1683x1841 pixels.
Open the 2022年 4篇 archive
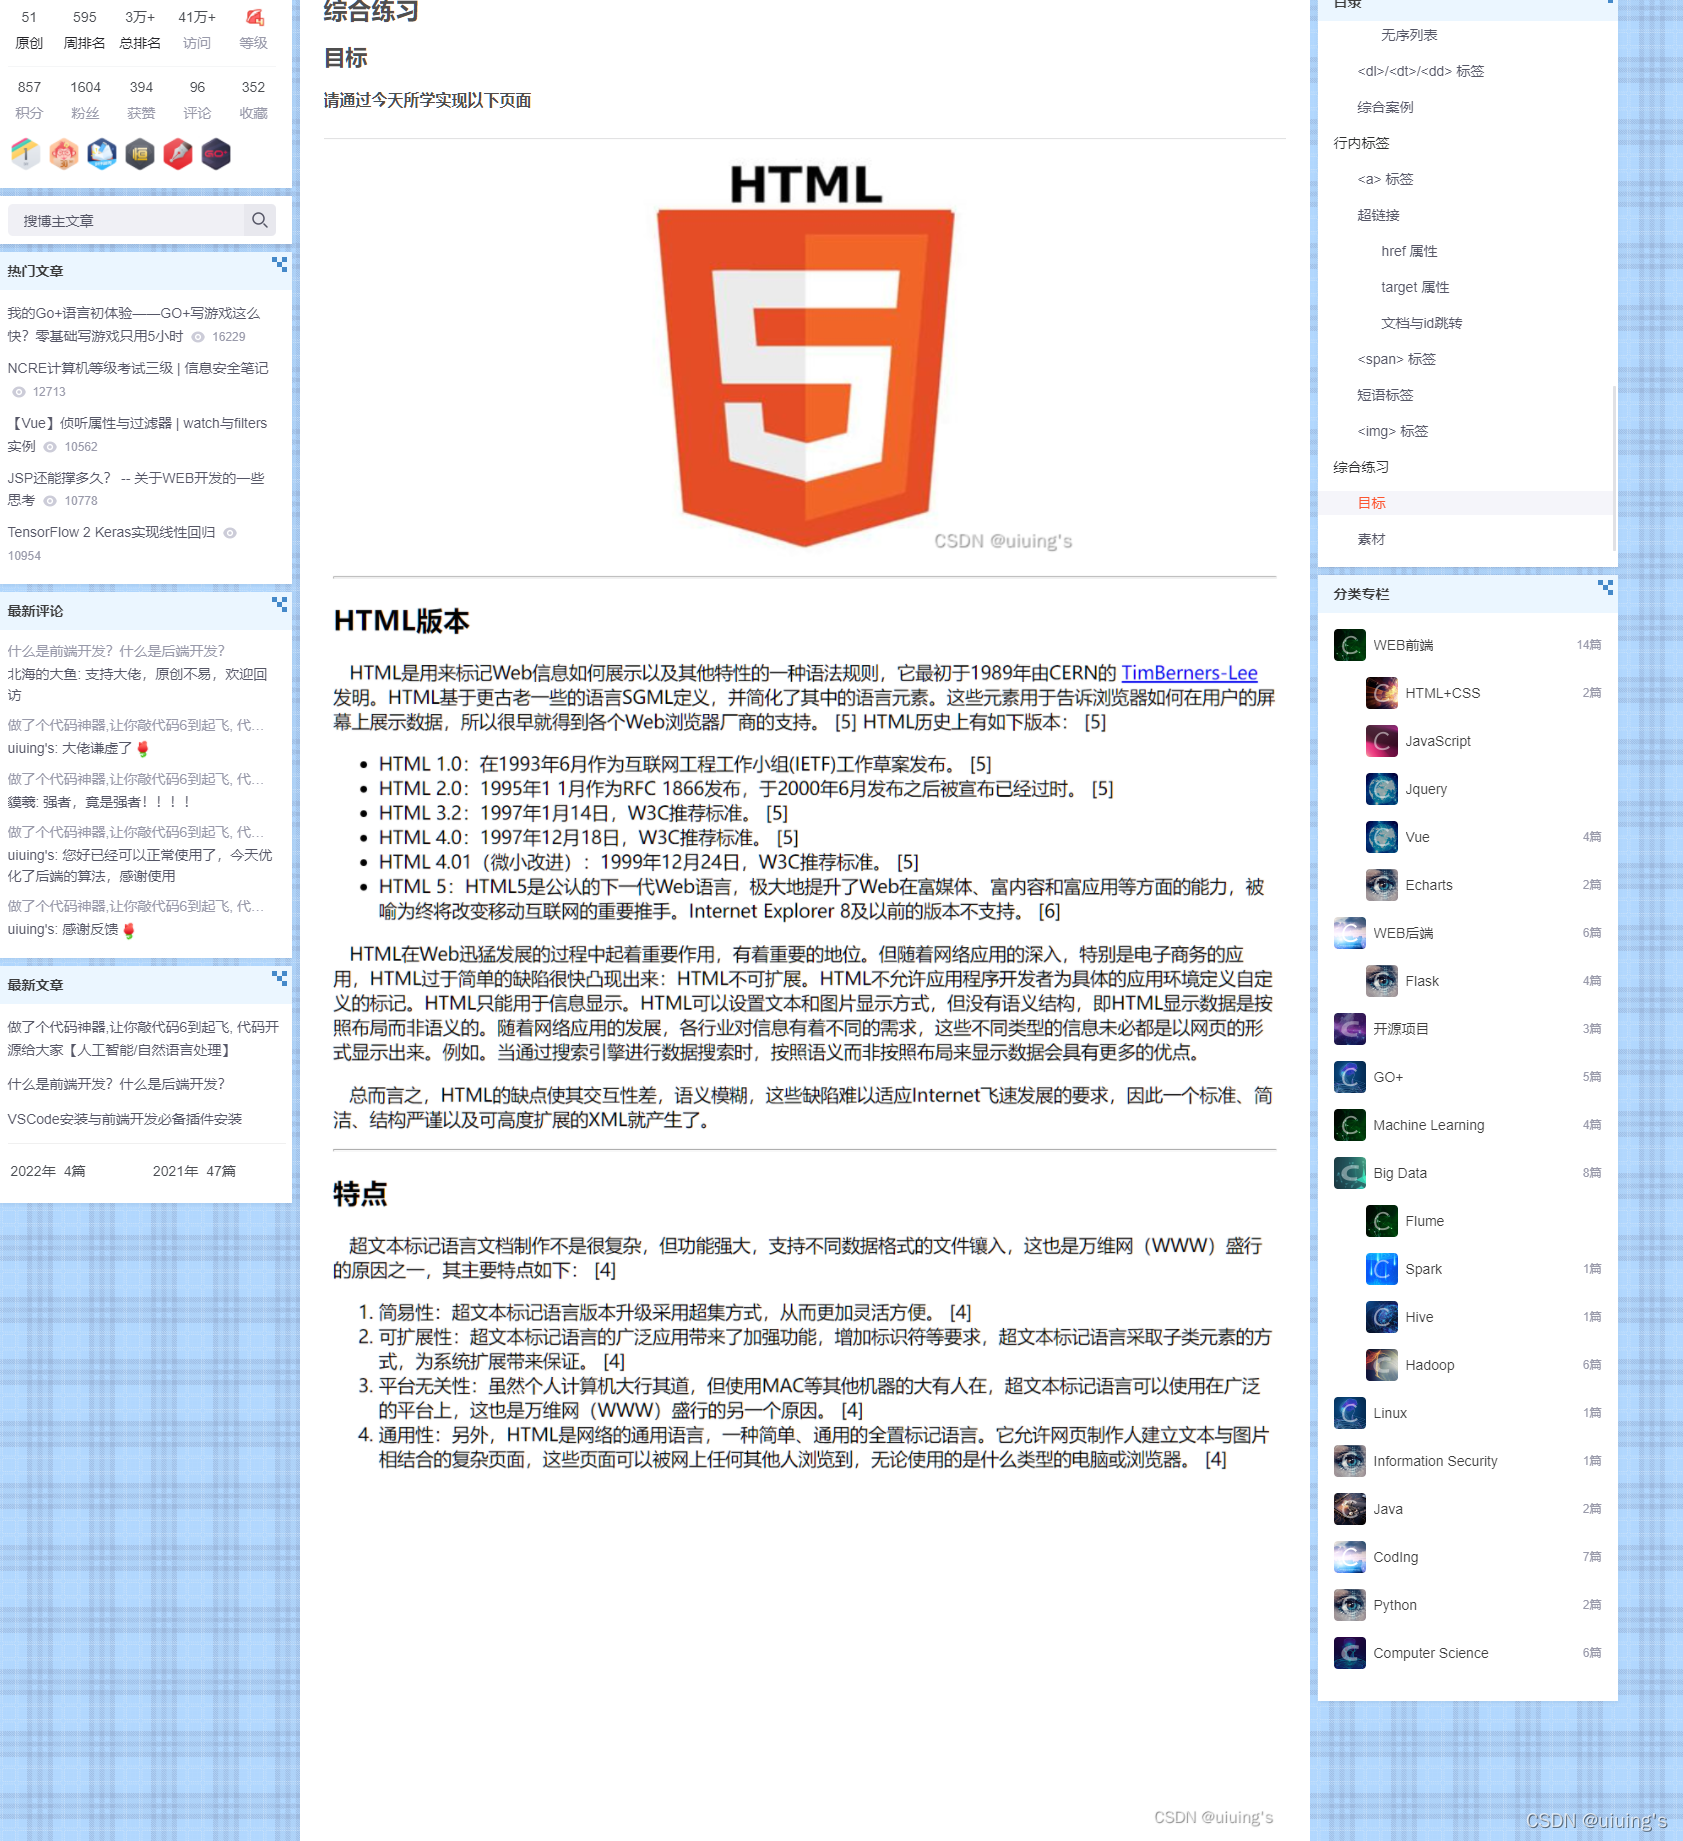(x=48, y=1171)
